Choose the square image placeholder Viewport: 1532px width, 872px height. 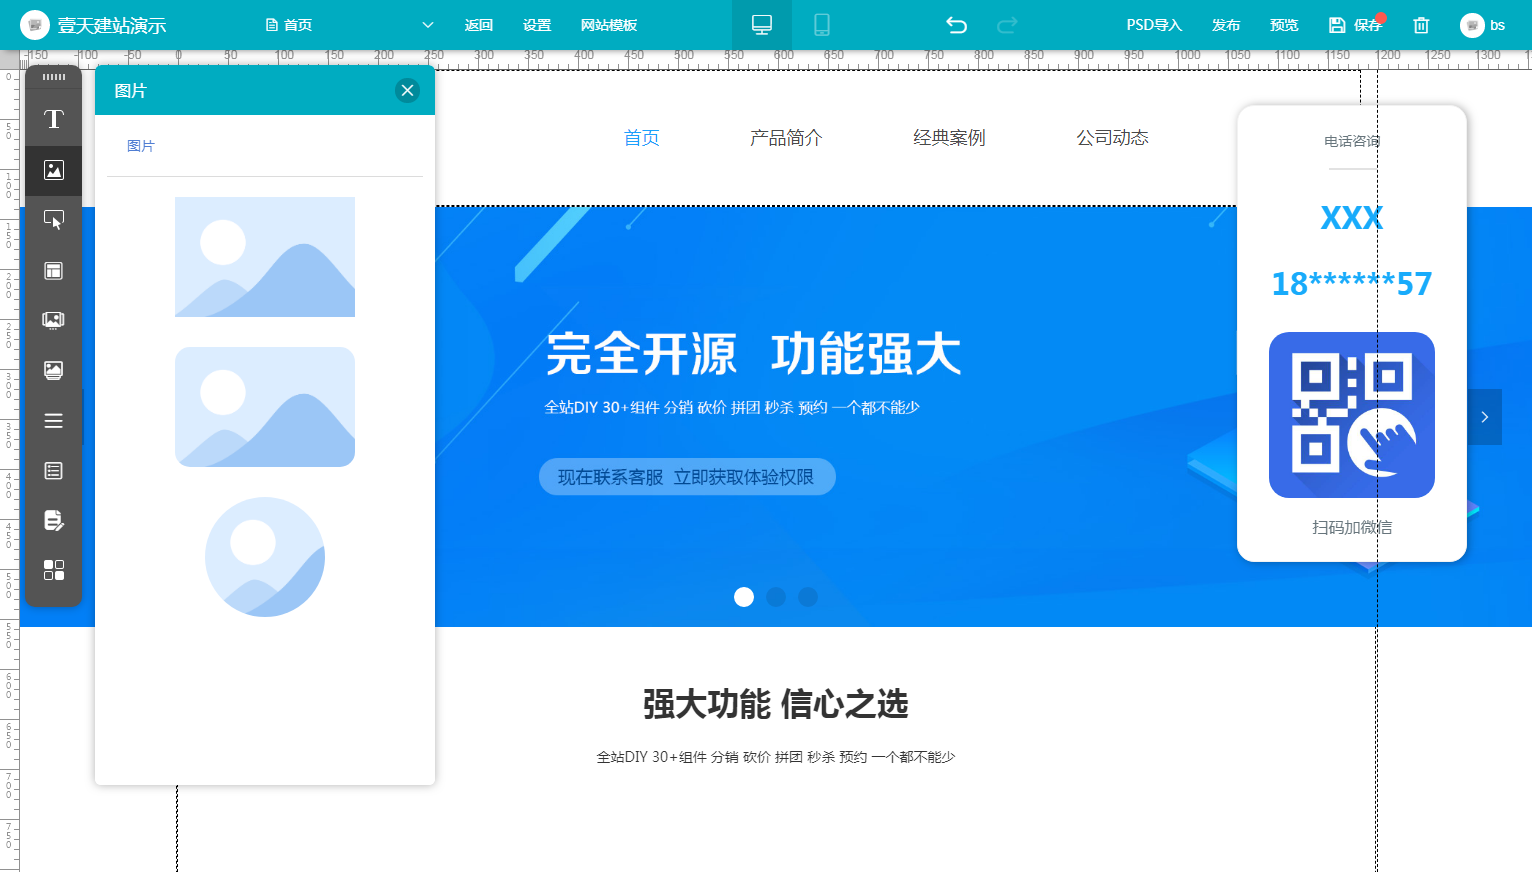click(x=265, y=257)
